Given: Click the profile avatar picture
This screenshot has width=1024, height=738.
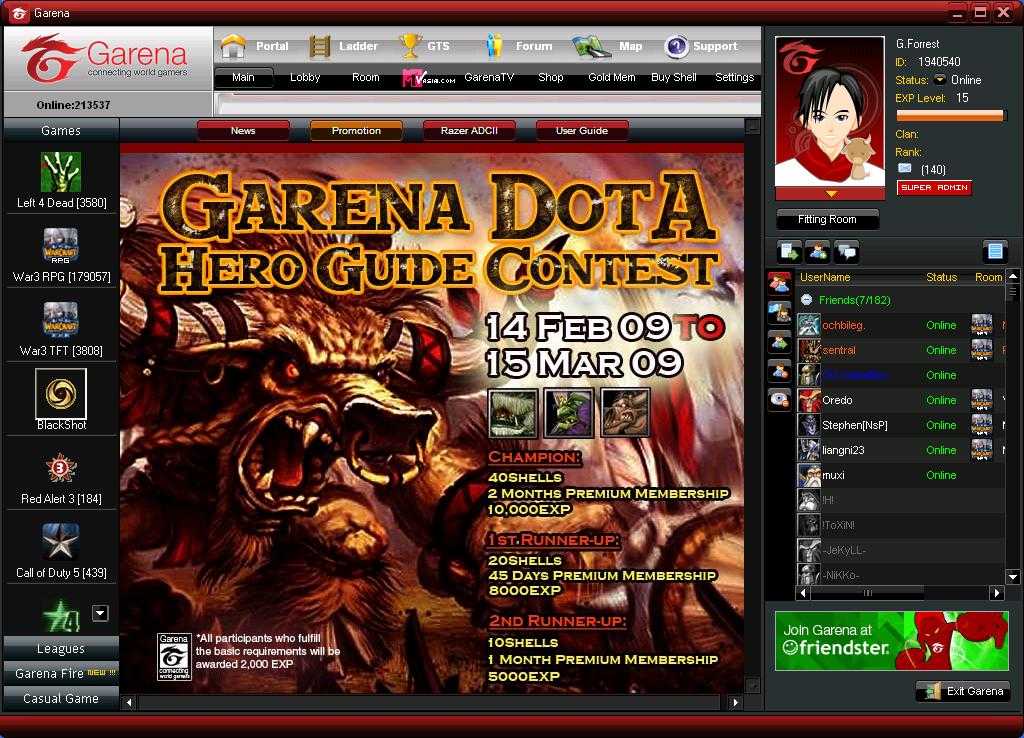Looking at the screenshot, I should [x=830, y=112].
